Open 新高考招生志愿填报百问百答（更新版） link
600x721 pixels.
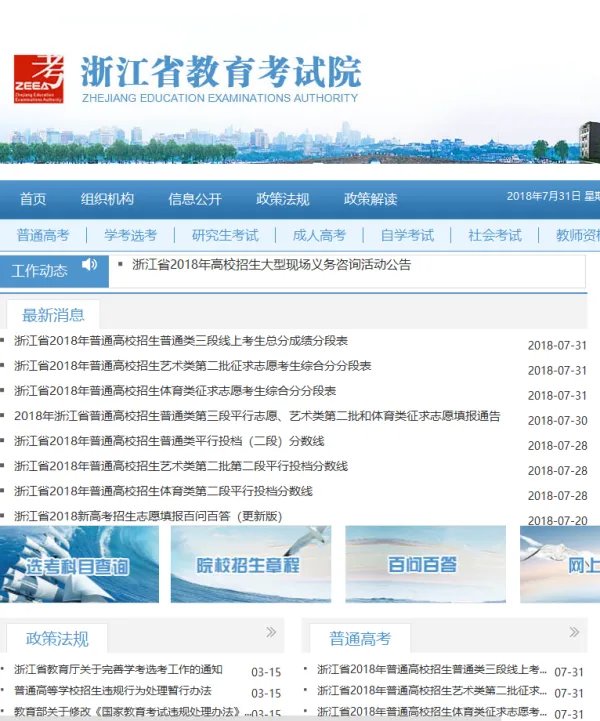(x=148, y=516)
